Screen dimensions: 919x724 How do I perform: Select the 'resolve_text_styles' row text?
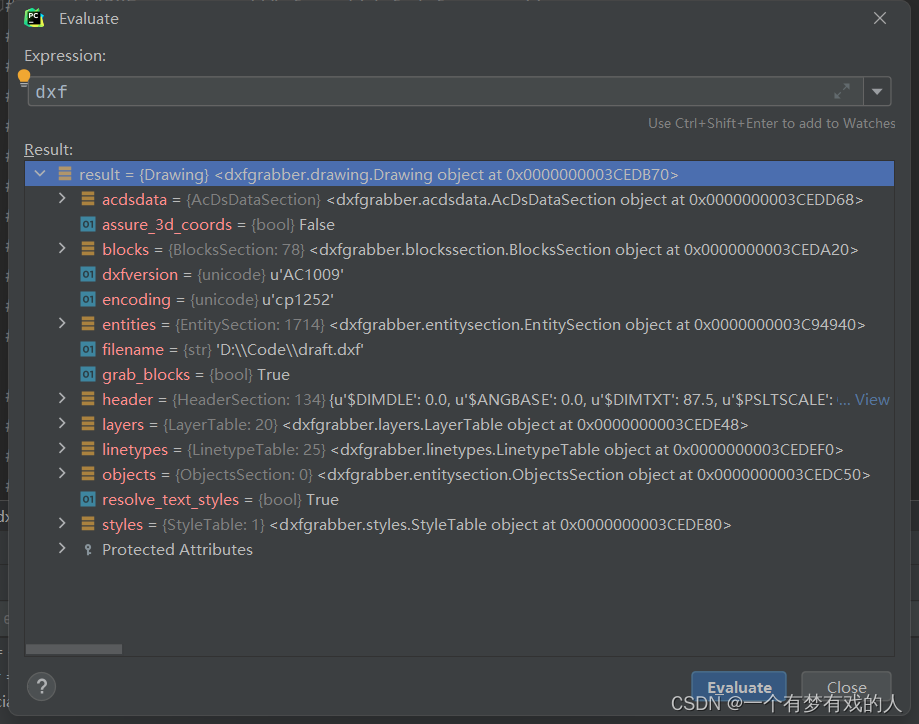pos(220,500)
